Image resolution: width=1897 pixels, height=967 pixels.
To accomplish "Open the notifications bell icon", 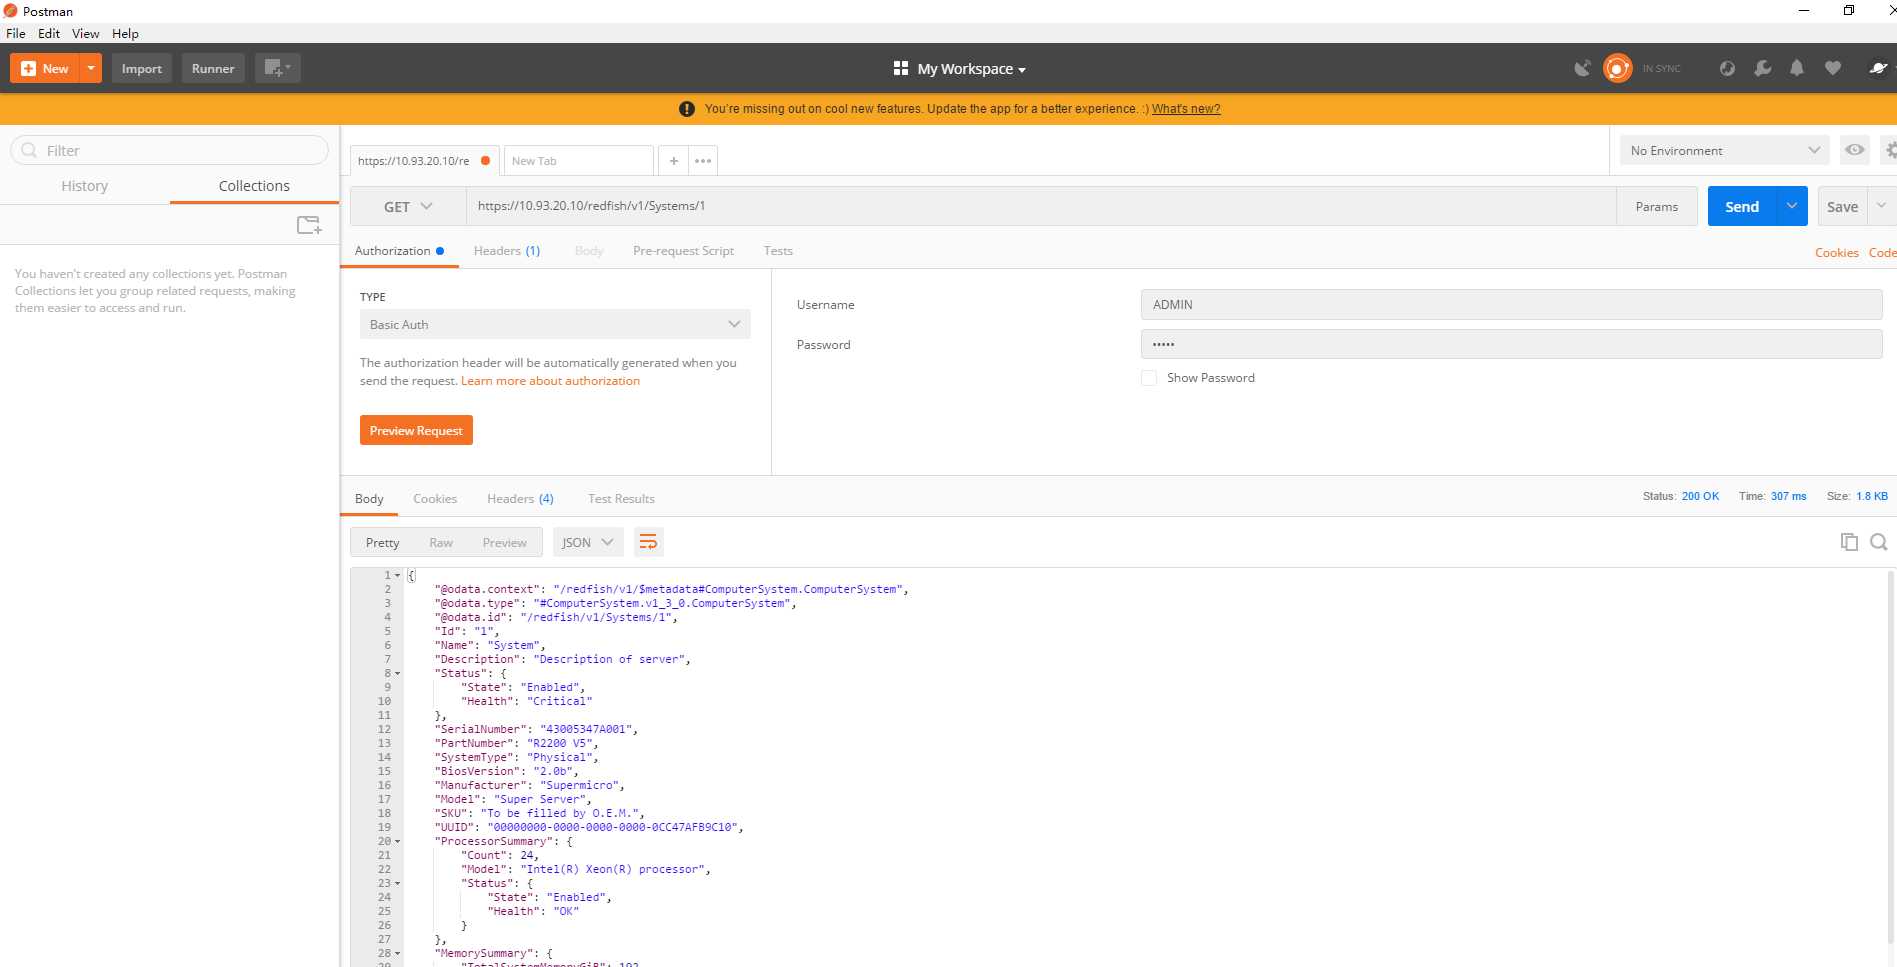I will point(1797,68).
